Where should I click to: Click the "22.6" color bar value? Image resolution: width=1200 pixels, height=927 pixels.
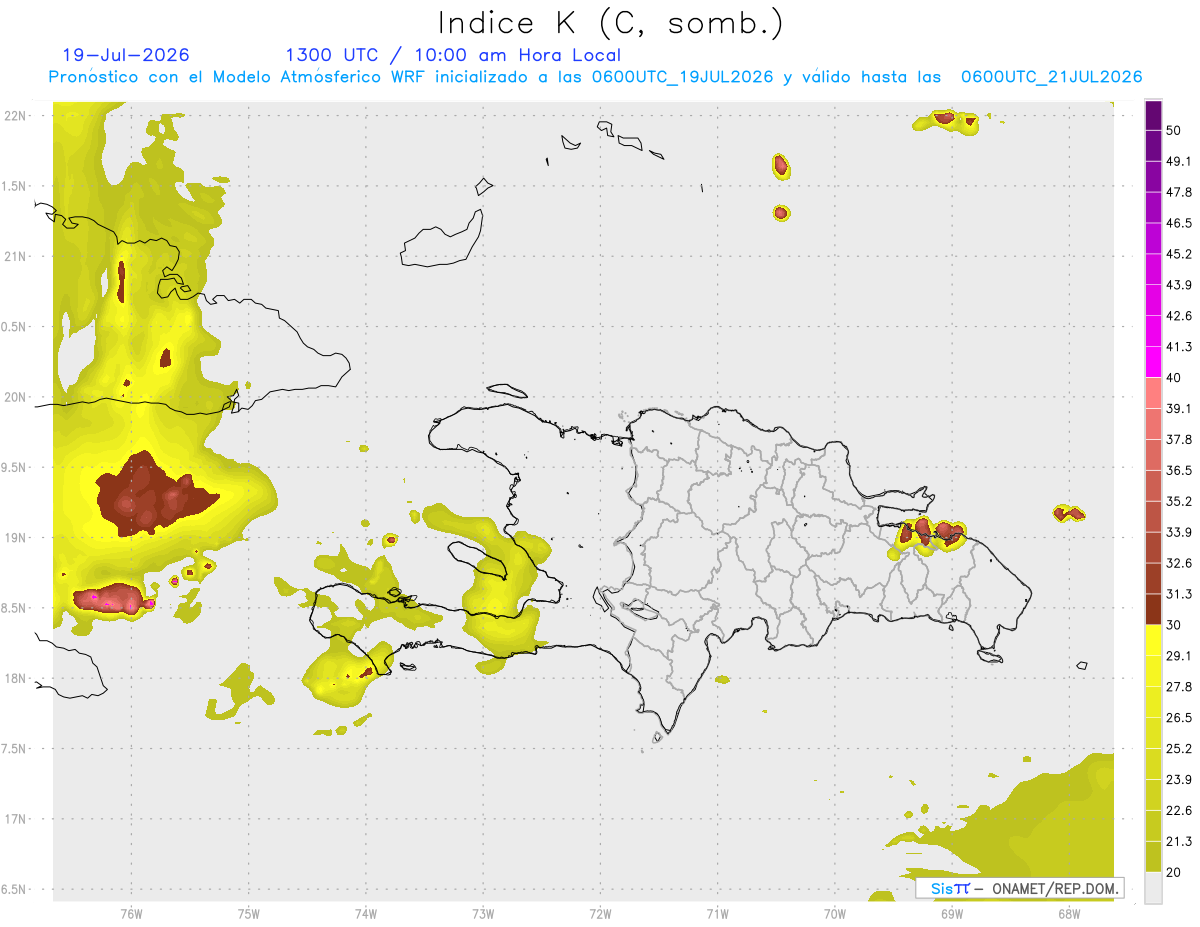(x=1179, y=810)
